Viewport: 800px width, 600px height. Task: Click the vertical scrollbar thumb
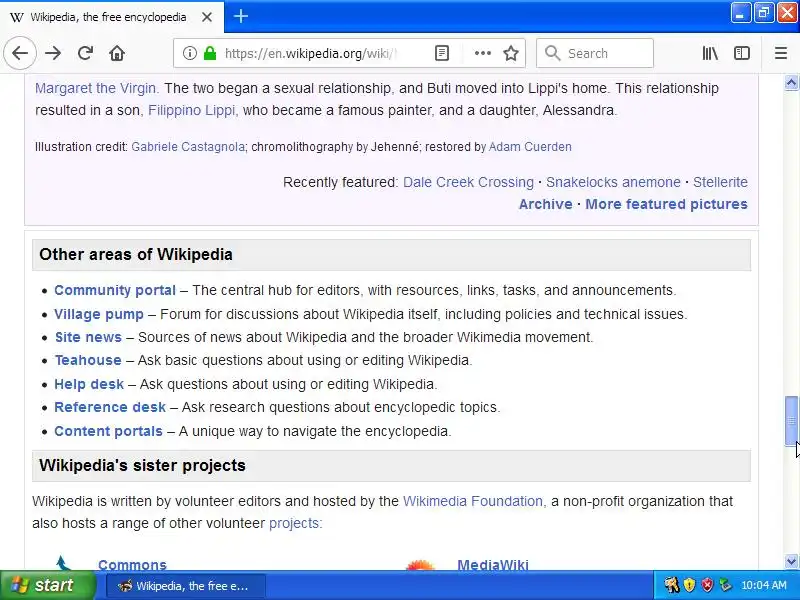click(791, 420)
